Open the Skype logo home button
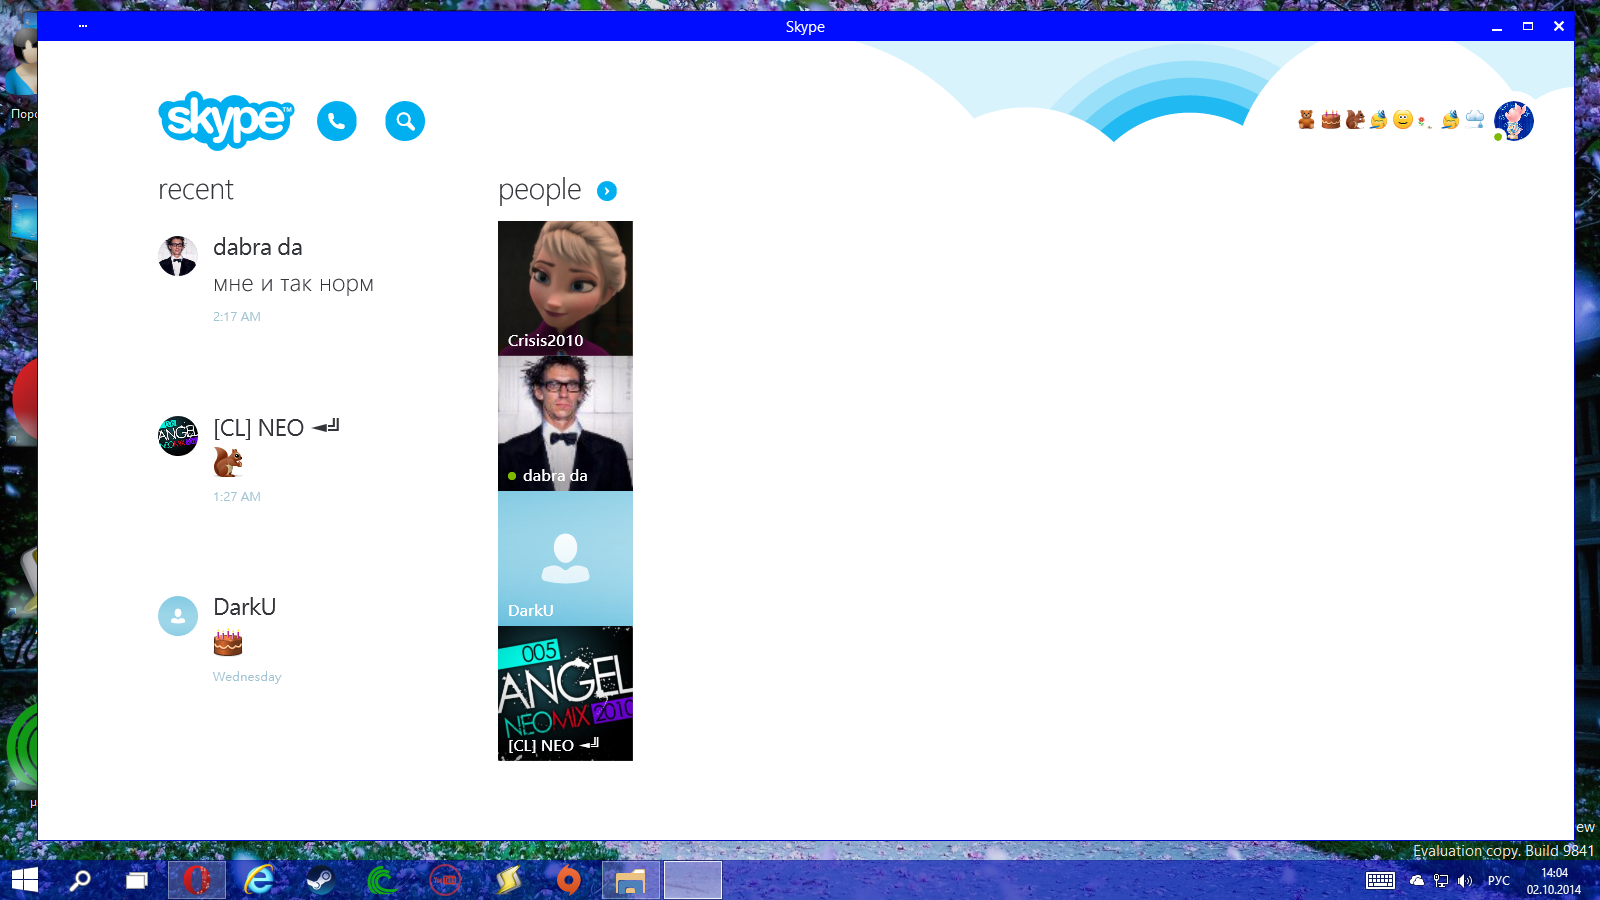This screenshot has height=900, width=1600. pos(226,120)
